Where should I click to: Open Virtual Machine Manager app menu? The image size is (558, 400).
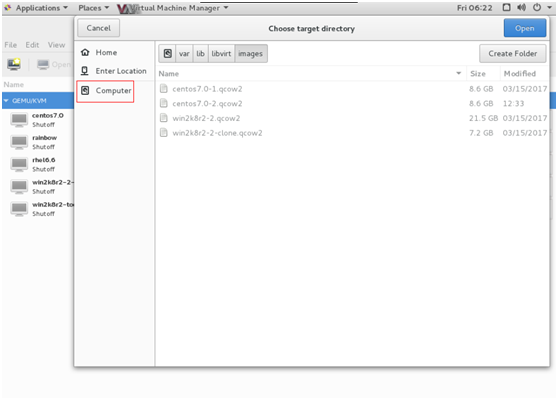click(x=173, y=8)
